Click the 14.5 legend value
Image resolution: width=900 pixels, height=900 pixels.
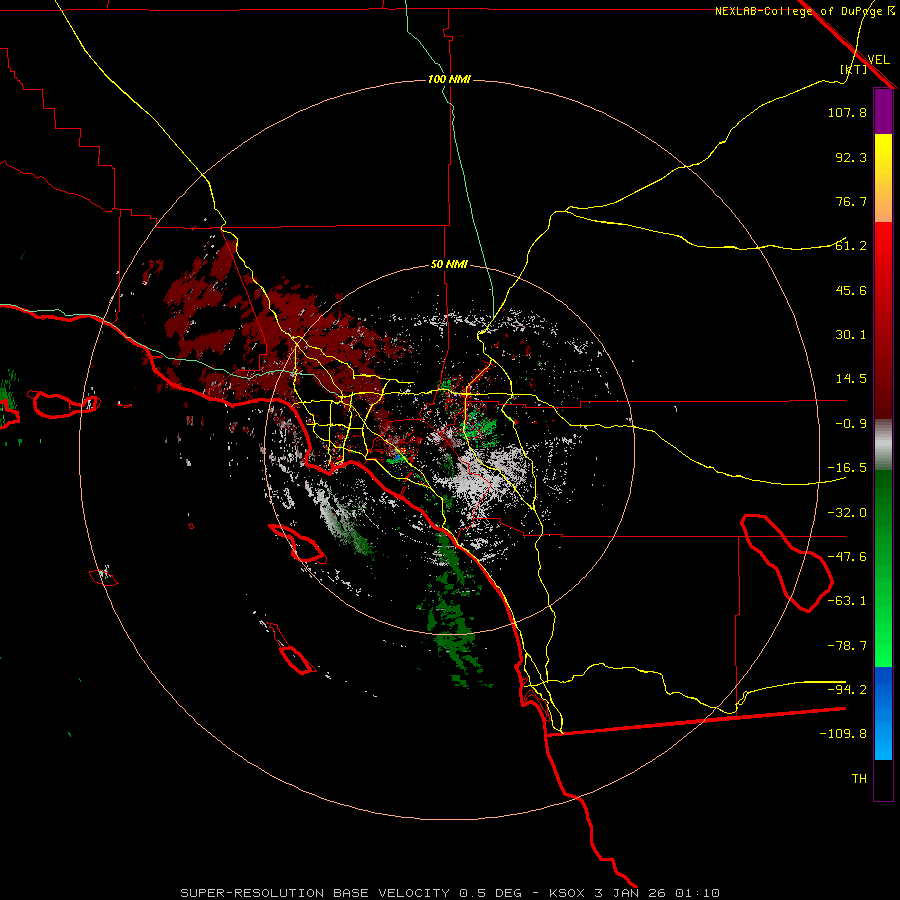tap(851, 379)
